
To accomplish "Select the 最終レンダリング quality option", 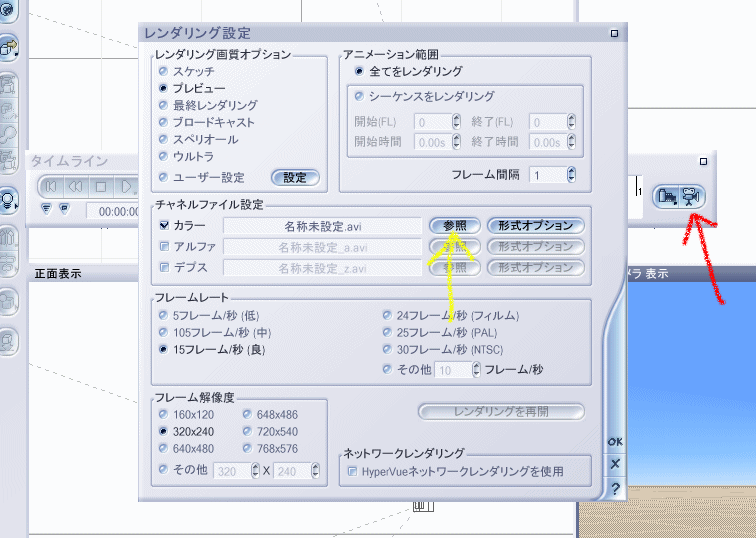I will (x=163, y=105).
